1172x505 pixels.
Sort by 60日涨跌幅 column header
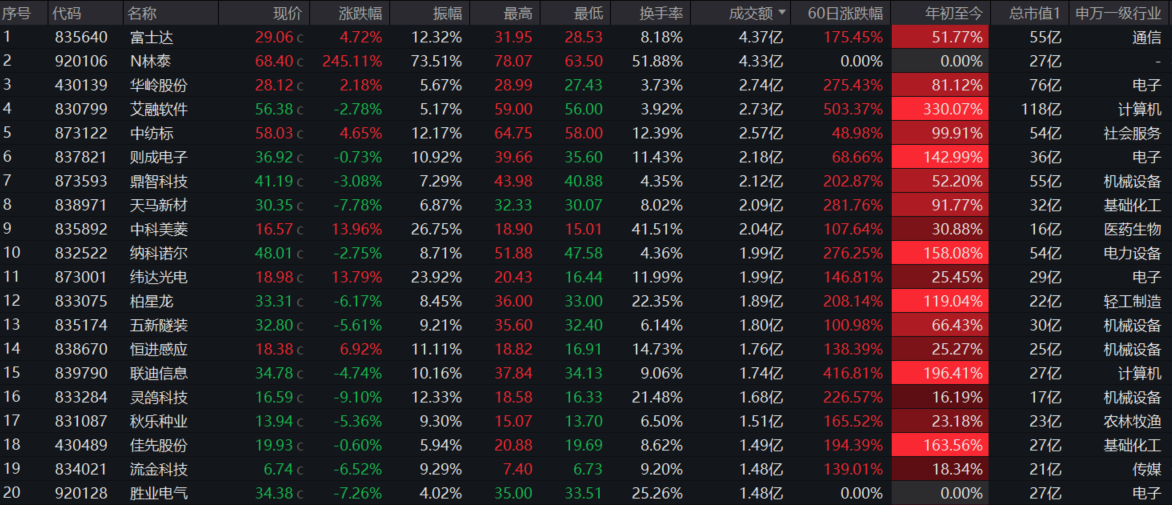(846, 13)
